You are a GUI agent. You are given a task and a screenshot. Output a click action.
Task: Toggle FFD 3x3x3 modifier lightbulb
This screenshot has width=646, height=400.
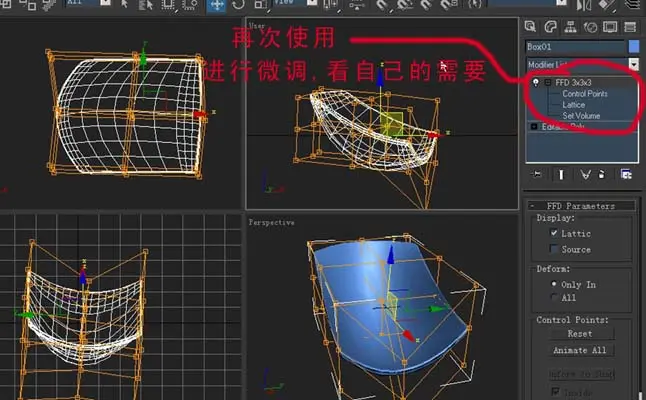click(x=536, y=82)
